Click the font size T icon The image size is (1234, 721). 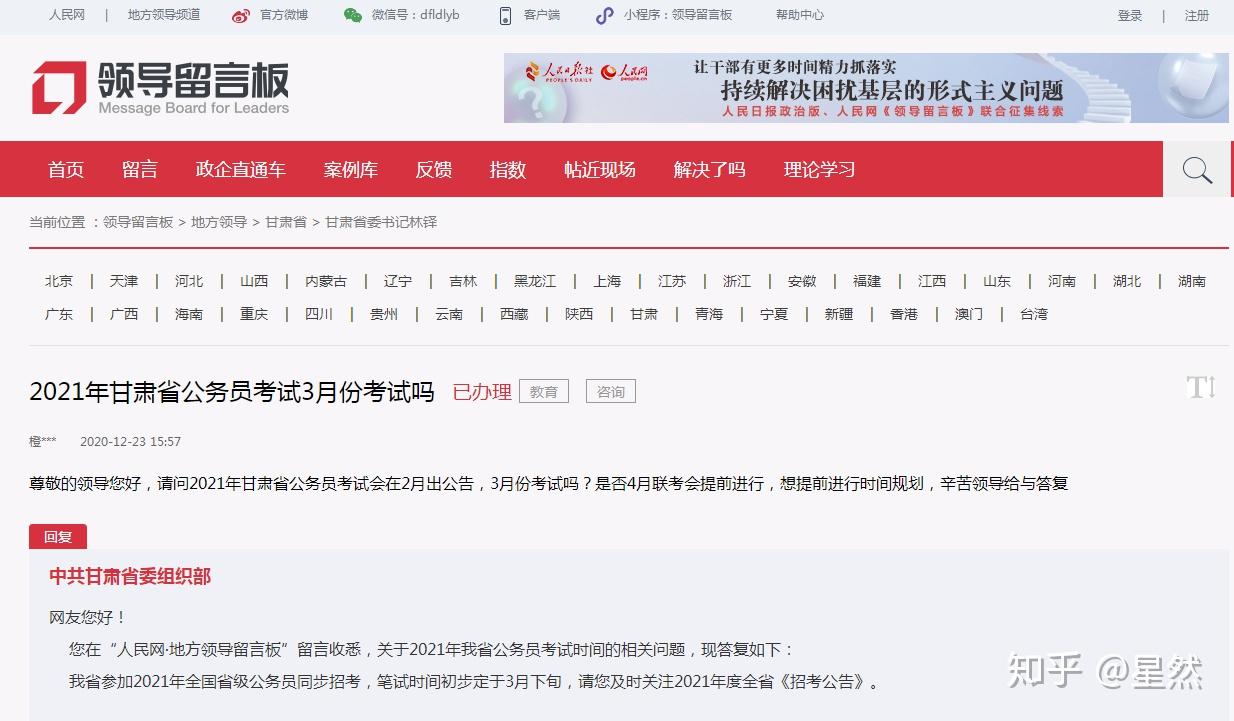coord(1201,388)
